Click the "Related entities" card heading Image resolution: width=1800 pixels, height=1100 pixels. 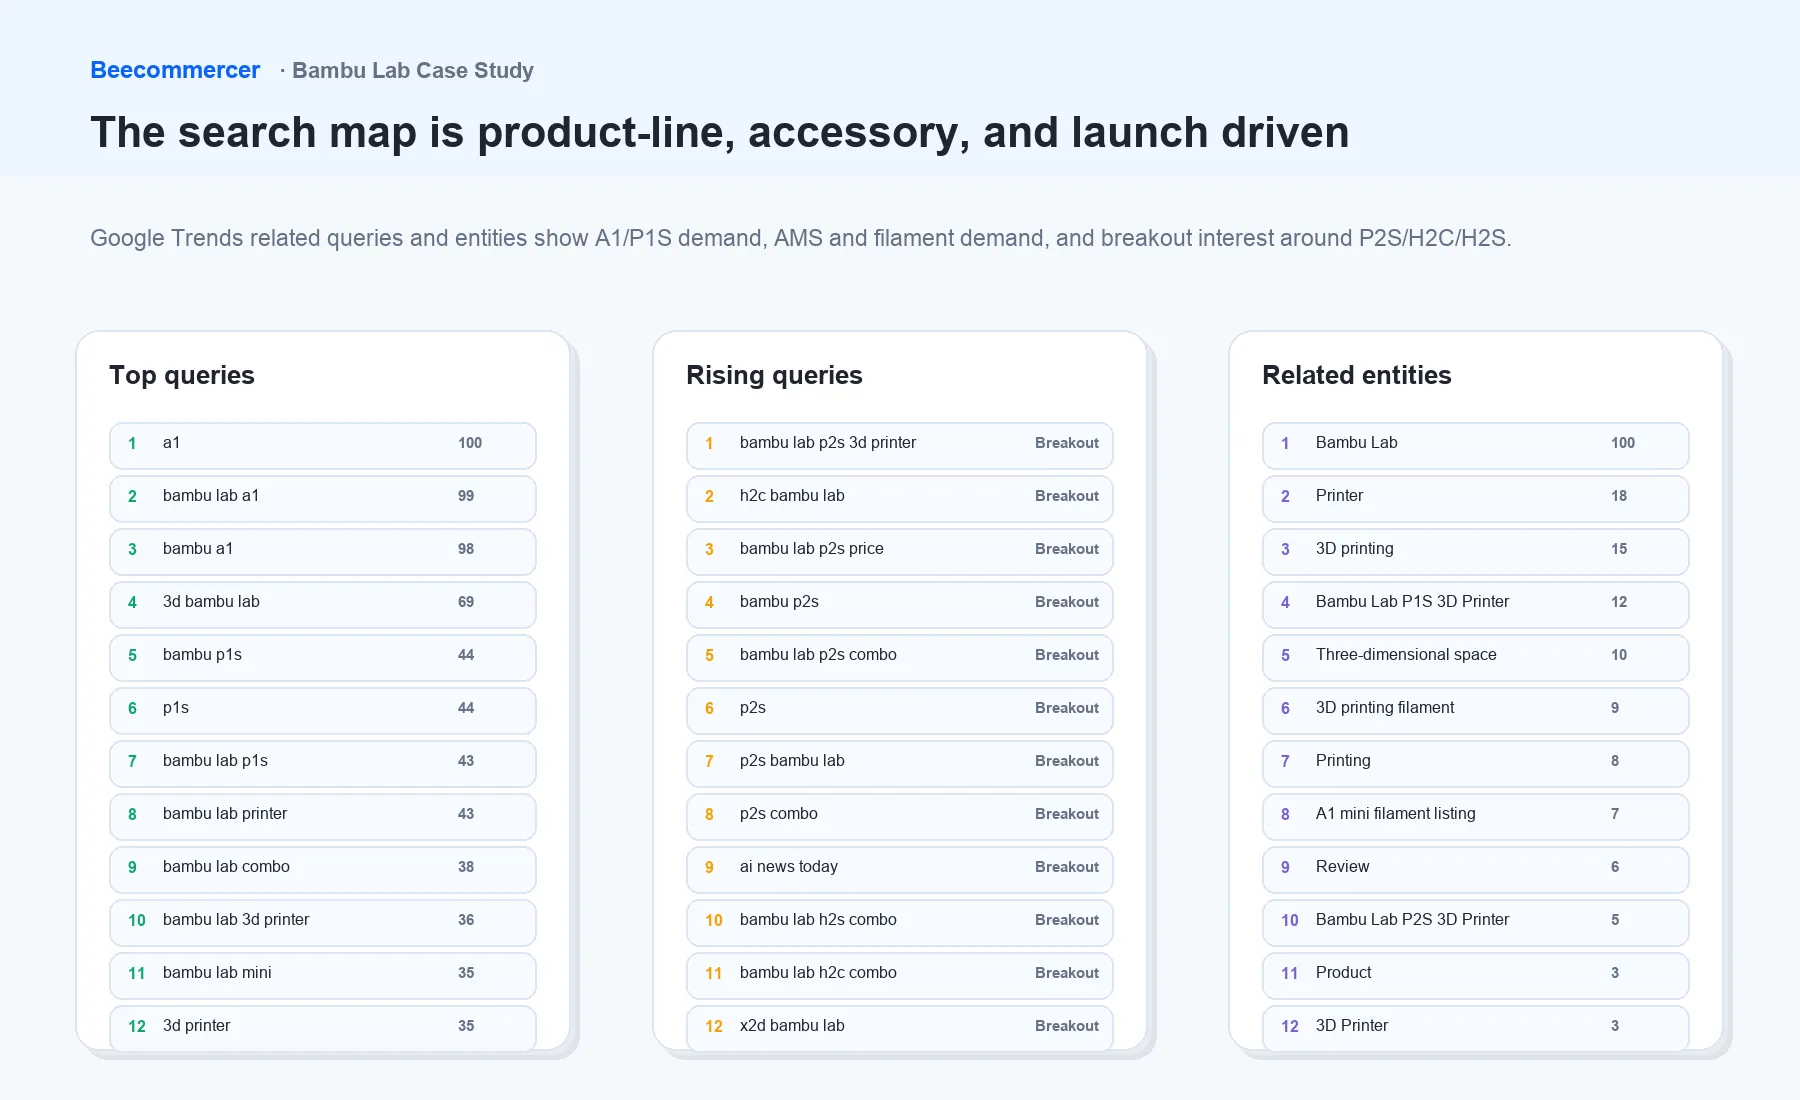tap(1357, 375)
